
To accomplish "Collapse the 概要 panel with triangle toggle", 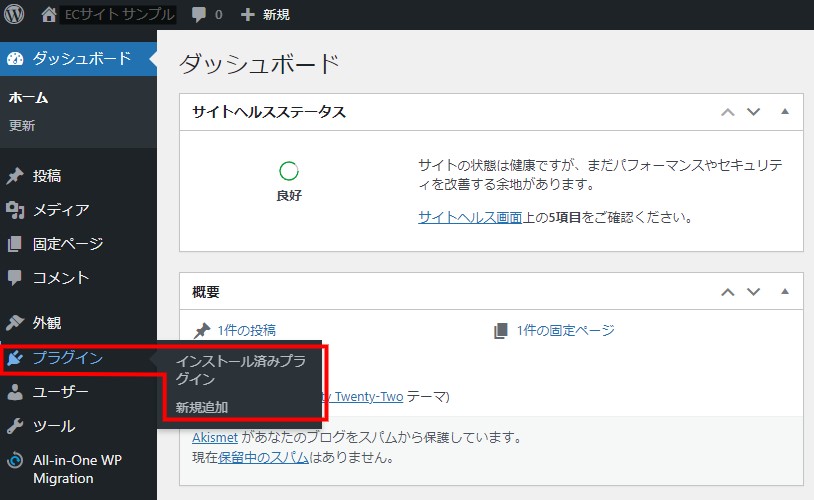I will point(785,292).
